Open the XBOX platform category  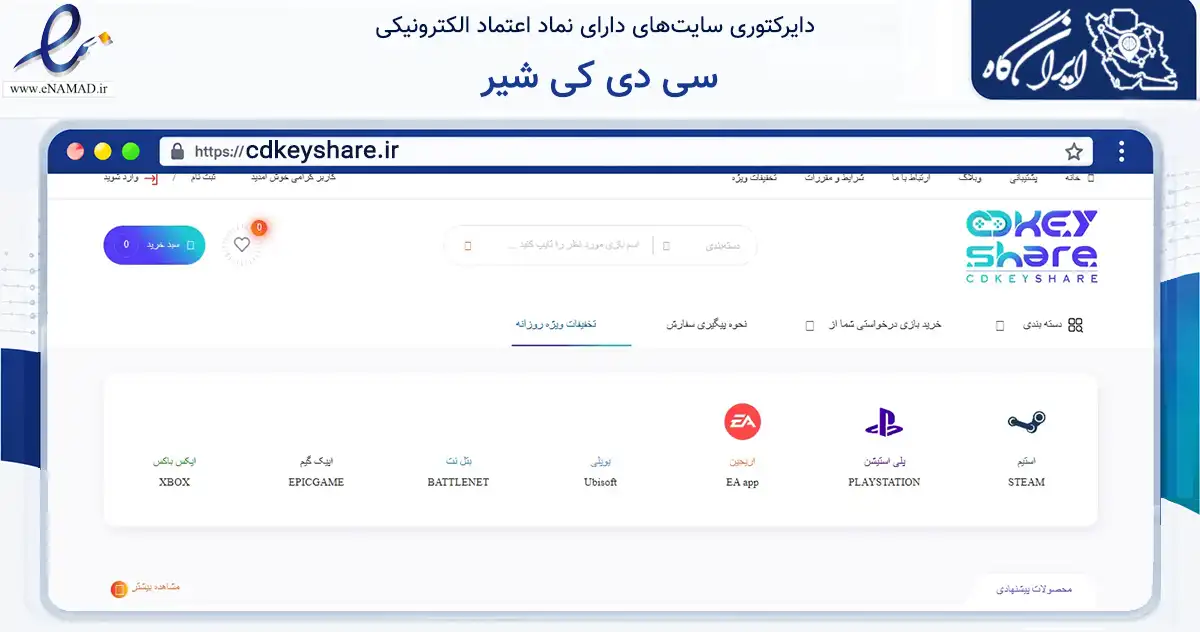(174, 474)
